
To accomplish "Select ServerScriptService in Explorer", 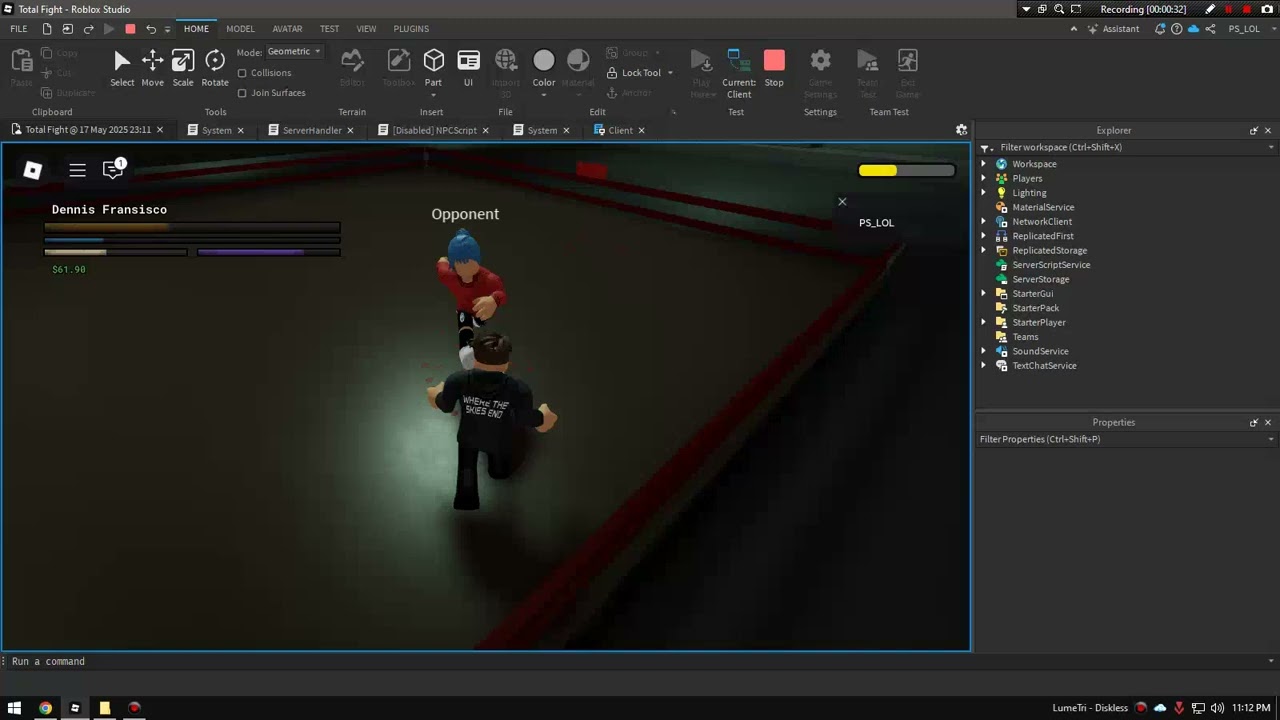I will click(1051, 265).
